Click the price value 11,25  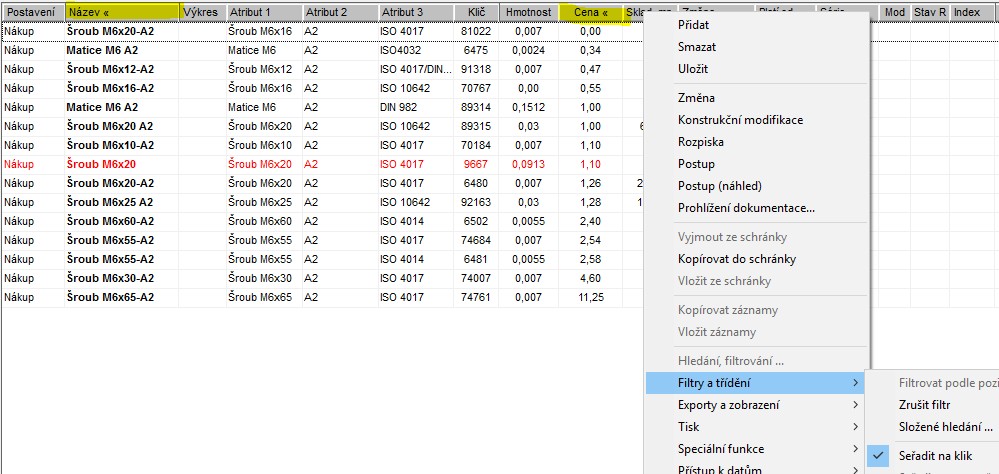click(x=591, y=298)
